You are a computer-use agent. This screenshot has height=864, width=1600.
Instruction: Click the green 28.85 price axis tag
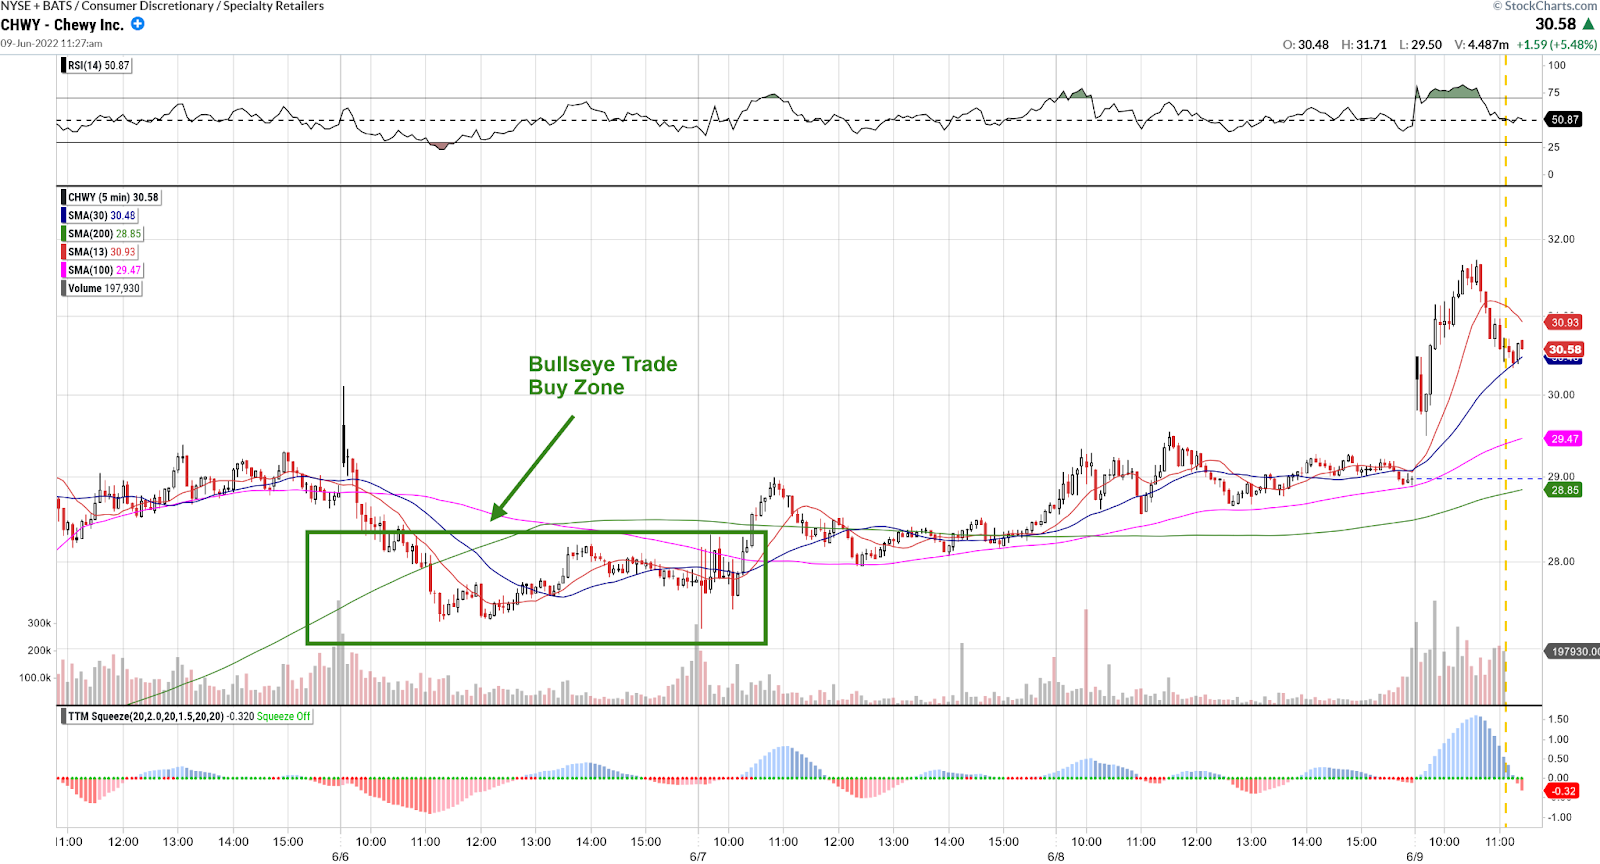1565,490
